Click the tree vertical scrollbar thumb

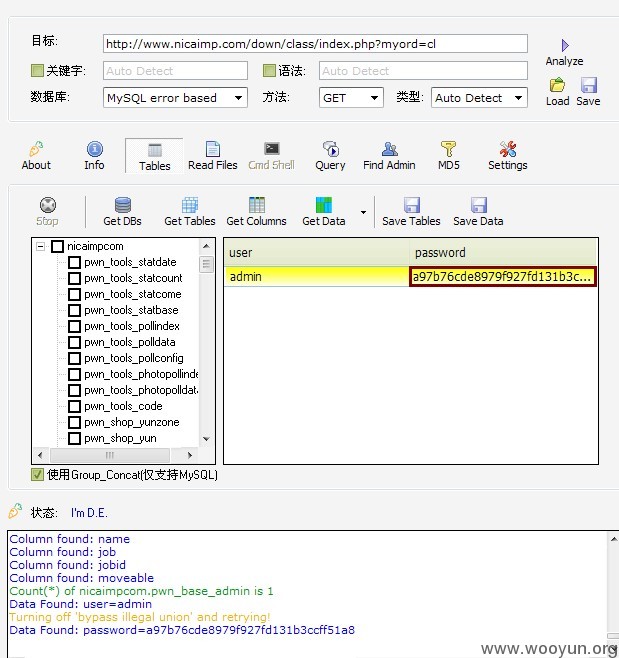[206, 264]
